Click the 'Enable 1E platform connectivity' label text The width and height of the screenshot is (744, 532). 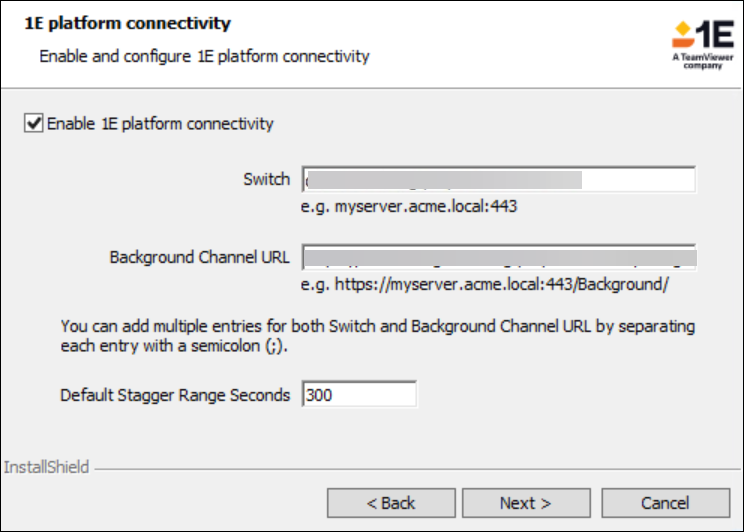(160, 124)
